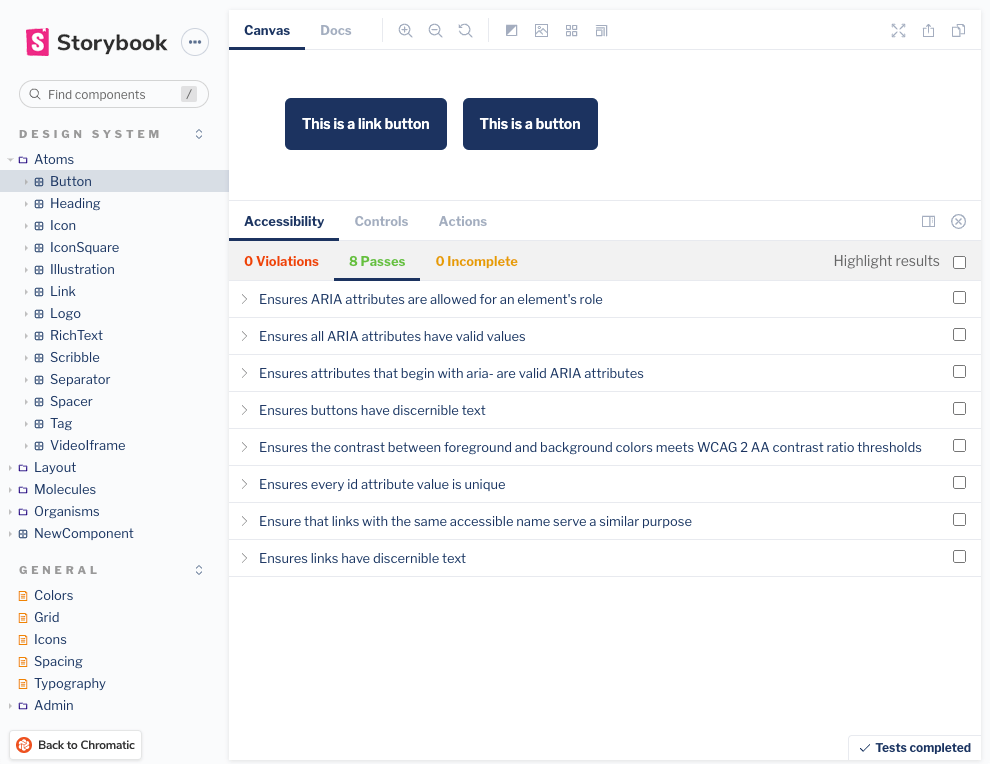Click the search magnifier icon
990x764 pixels.
[x=35, y=94]
